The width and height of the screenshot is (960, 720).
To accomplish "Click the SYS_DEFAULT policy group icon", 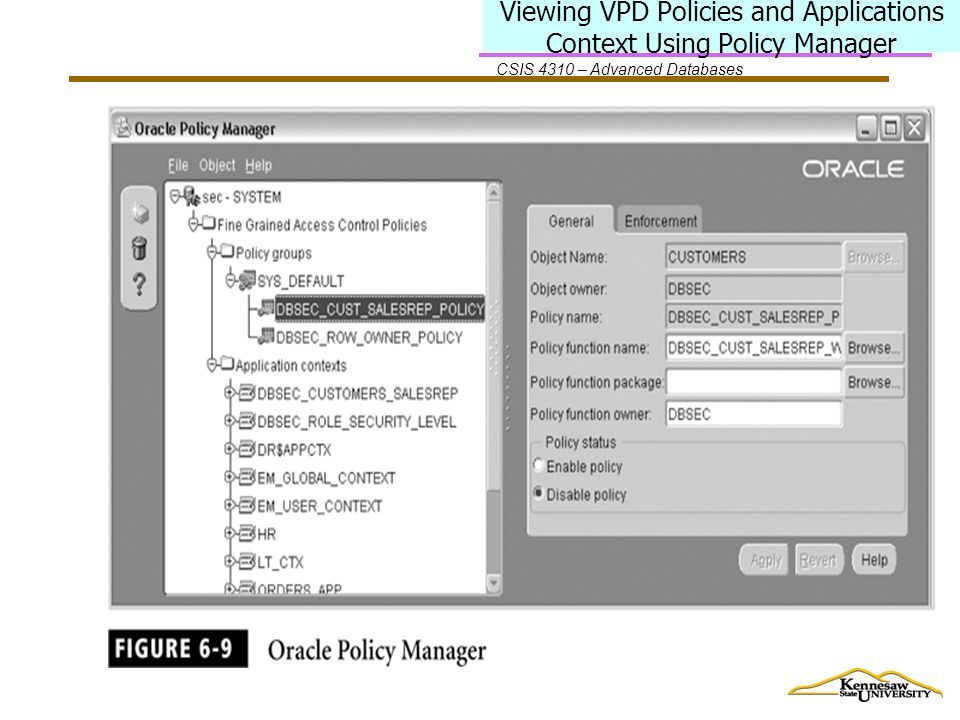I will tap(247, 280).
